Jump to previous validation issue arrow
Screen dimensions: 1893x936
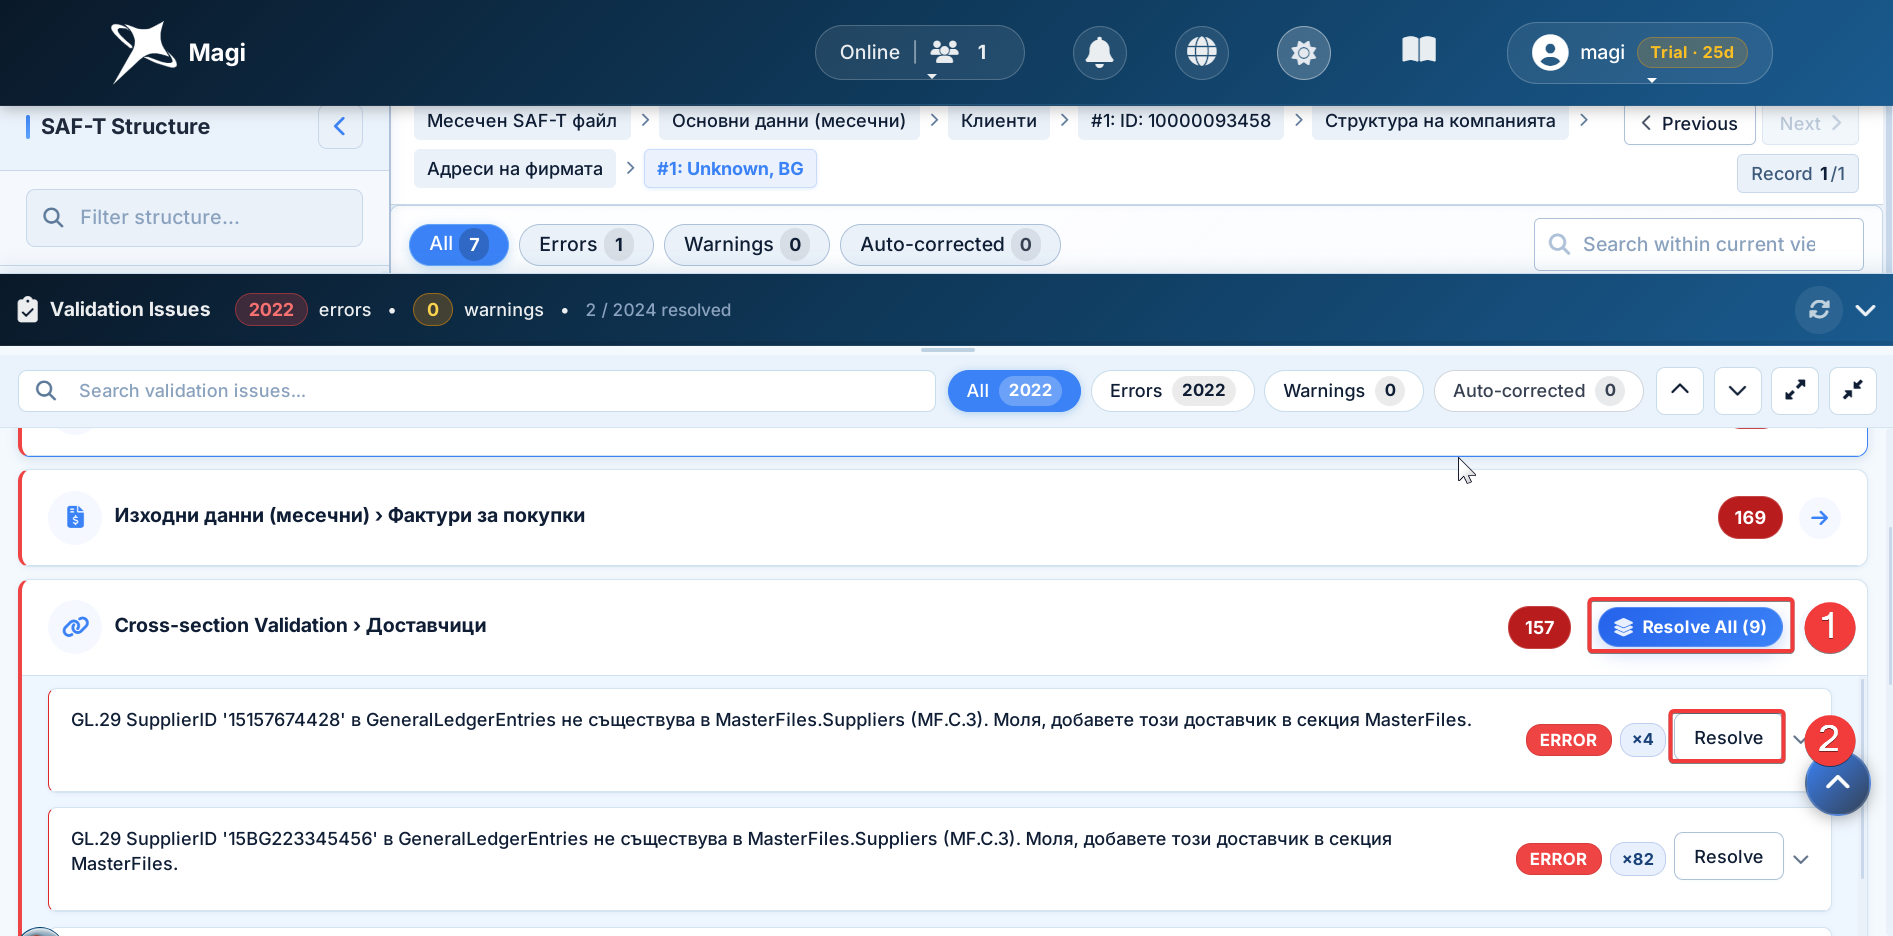1680,390
